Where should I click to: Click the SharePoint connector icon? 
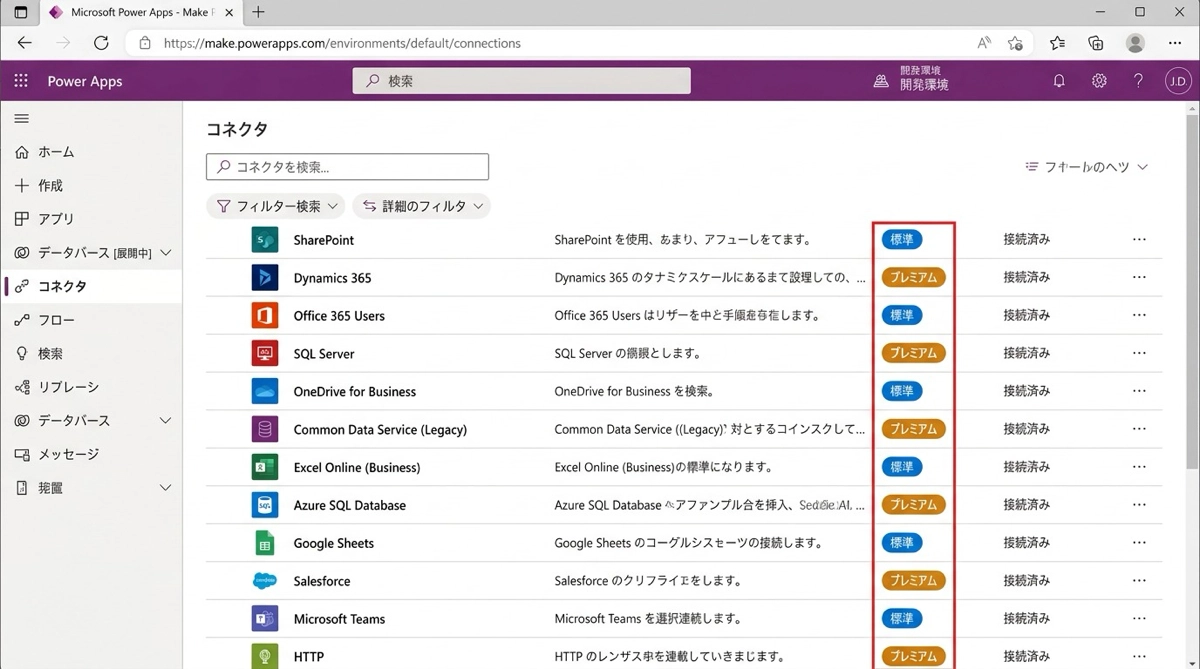265,240
